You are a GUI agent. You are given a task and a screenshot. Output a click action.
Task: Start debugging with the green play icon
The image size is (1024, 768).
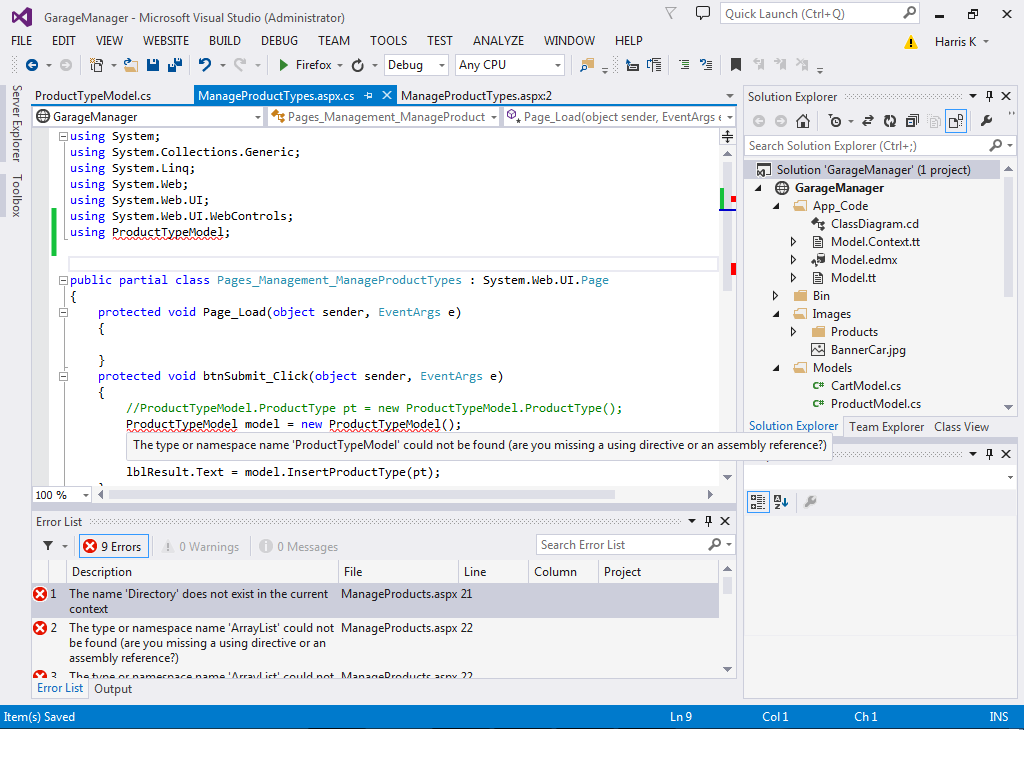tap(284, 65)
